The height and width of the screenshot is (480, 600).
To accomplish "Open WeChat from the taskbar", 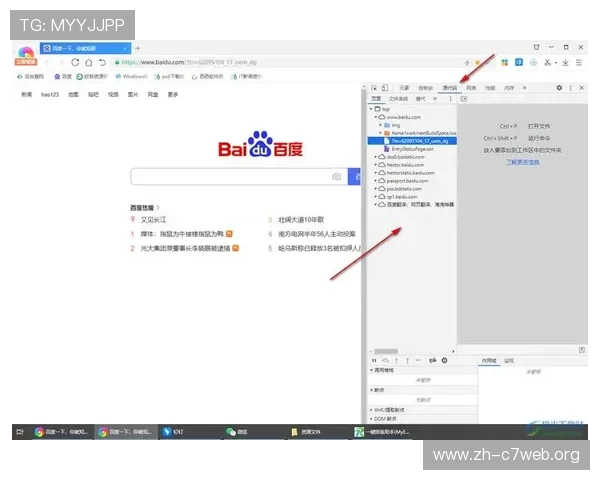I will coord(237,432).
